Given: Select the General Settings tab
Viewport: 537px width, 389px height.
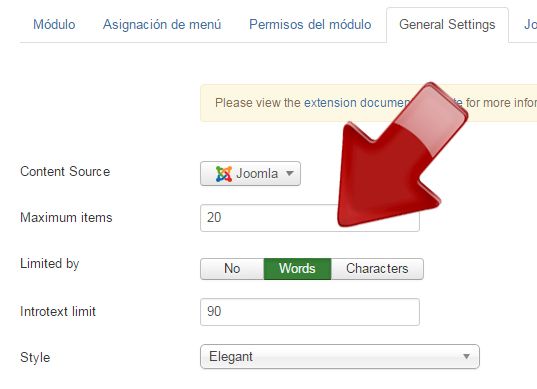Looking at the screenshot, I should (x=447, y=25).
